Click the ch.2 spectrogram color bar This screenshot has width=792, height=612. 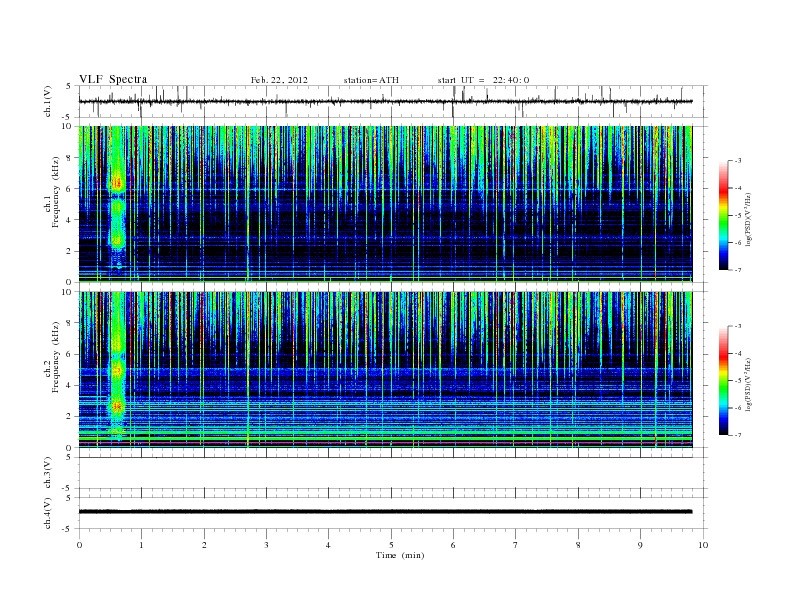723,381
